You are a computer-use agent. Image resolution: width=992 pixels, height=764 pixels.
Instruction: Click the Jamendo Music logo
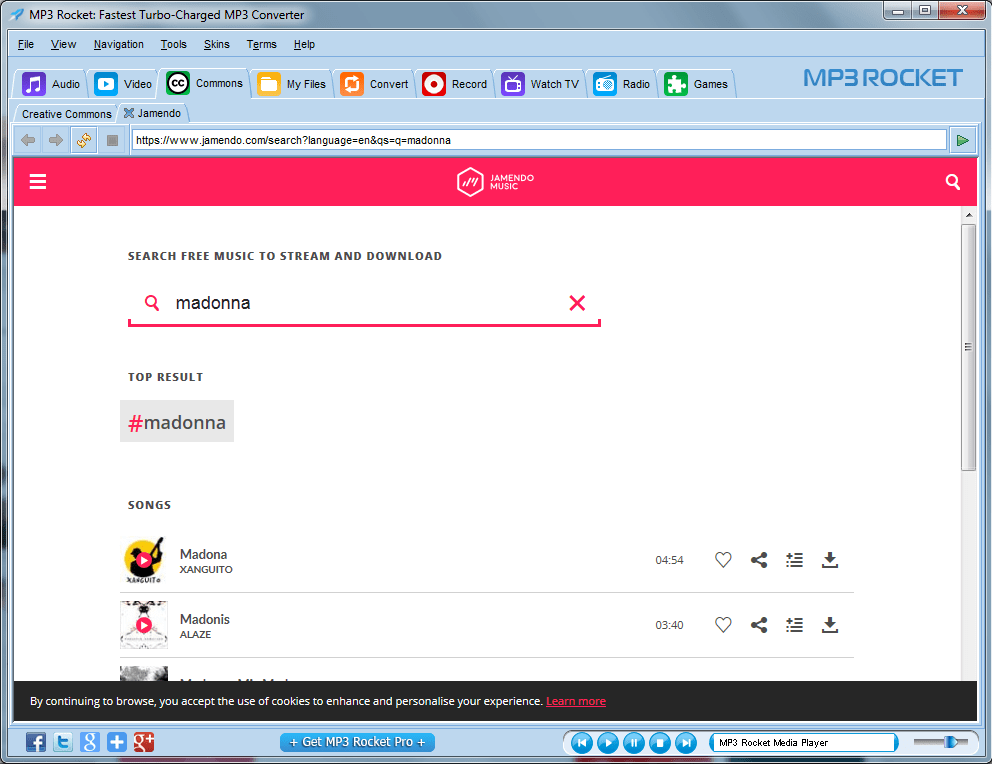tap(495, 182)
